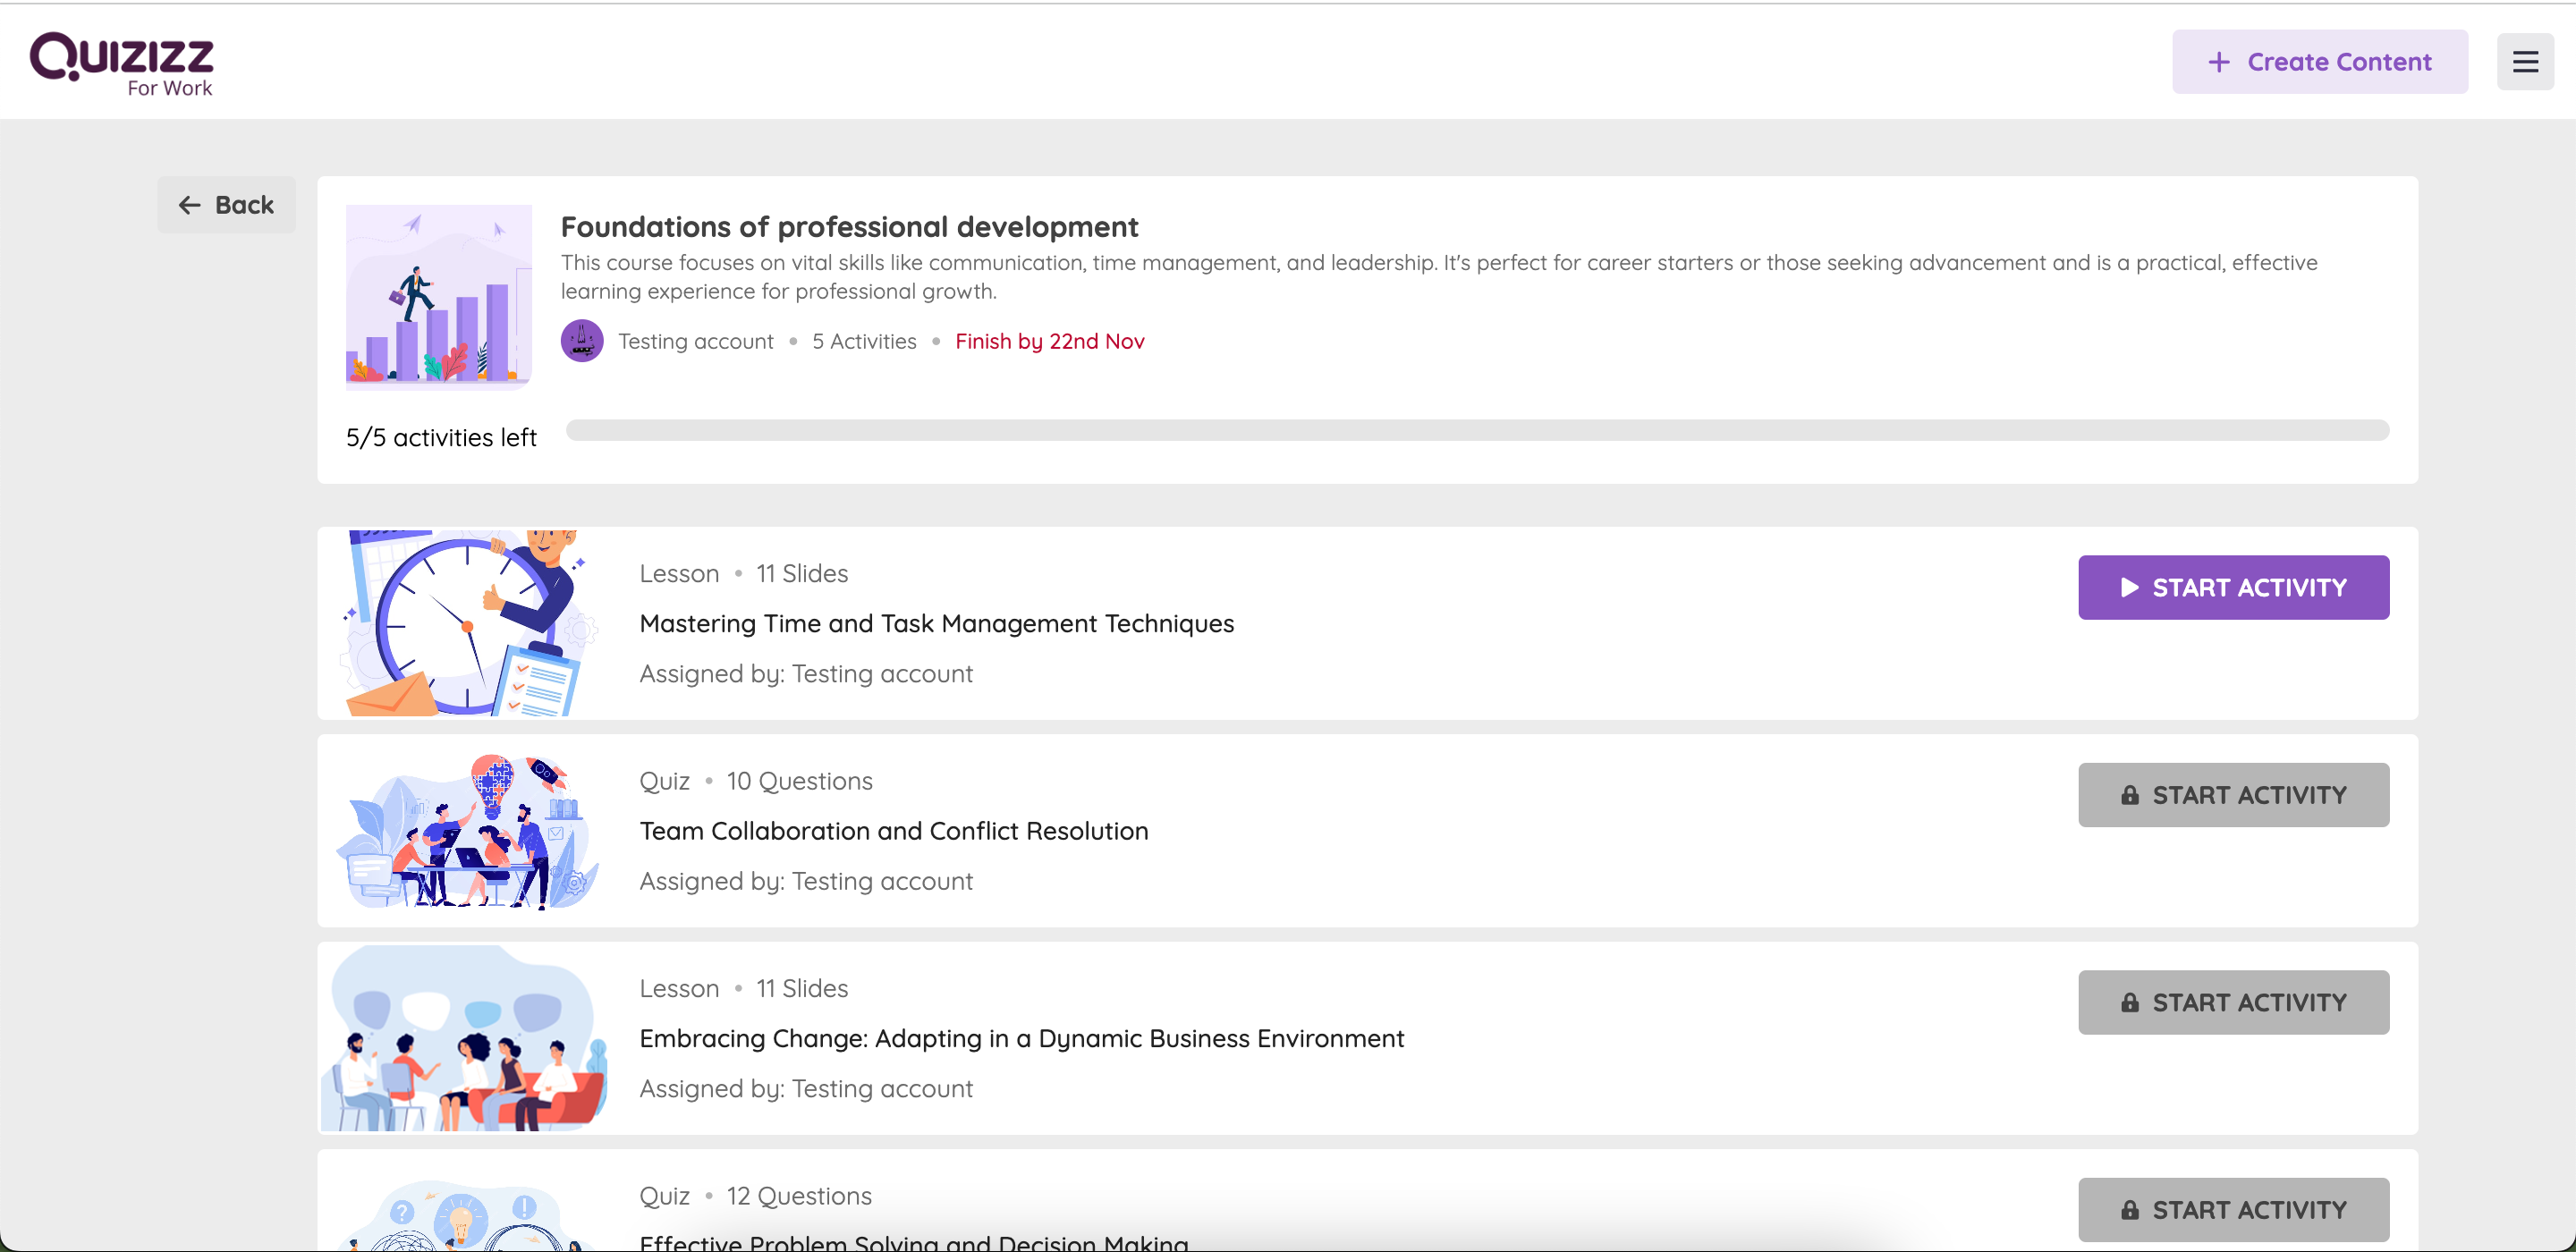This screenshot has height=1252, width=2576.
Task: Click the Testing account avatar icon
Action: [x=582, y=341]
